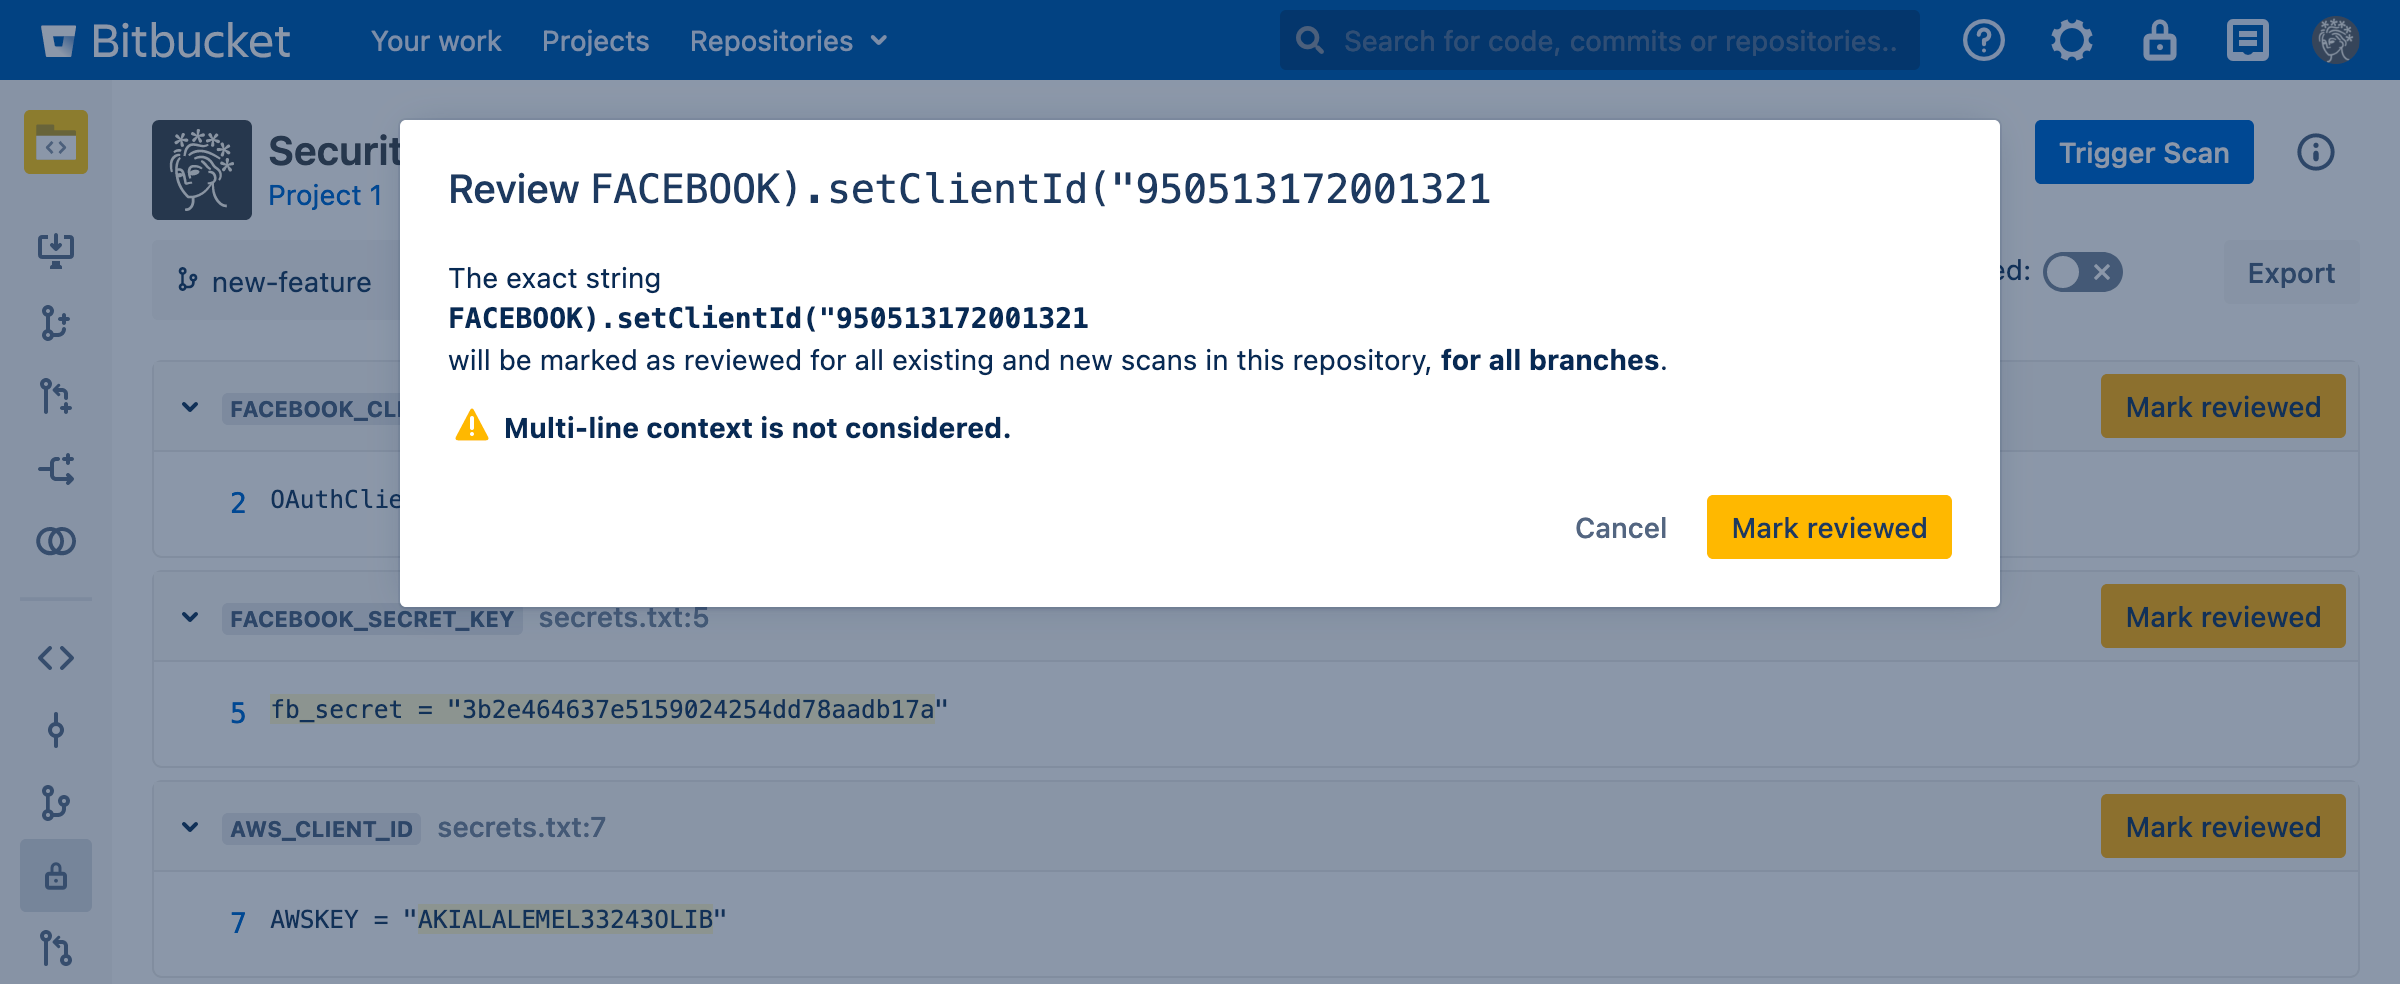Open the settings gear icon
This screenshot has height=984, width=2400.
click(2071, 41)
